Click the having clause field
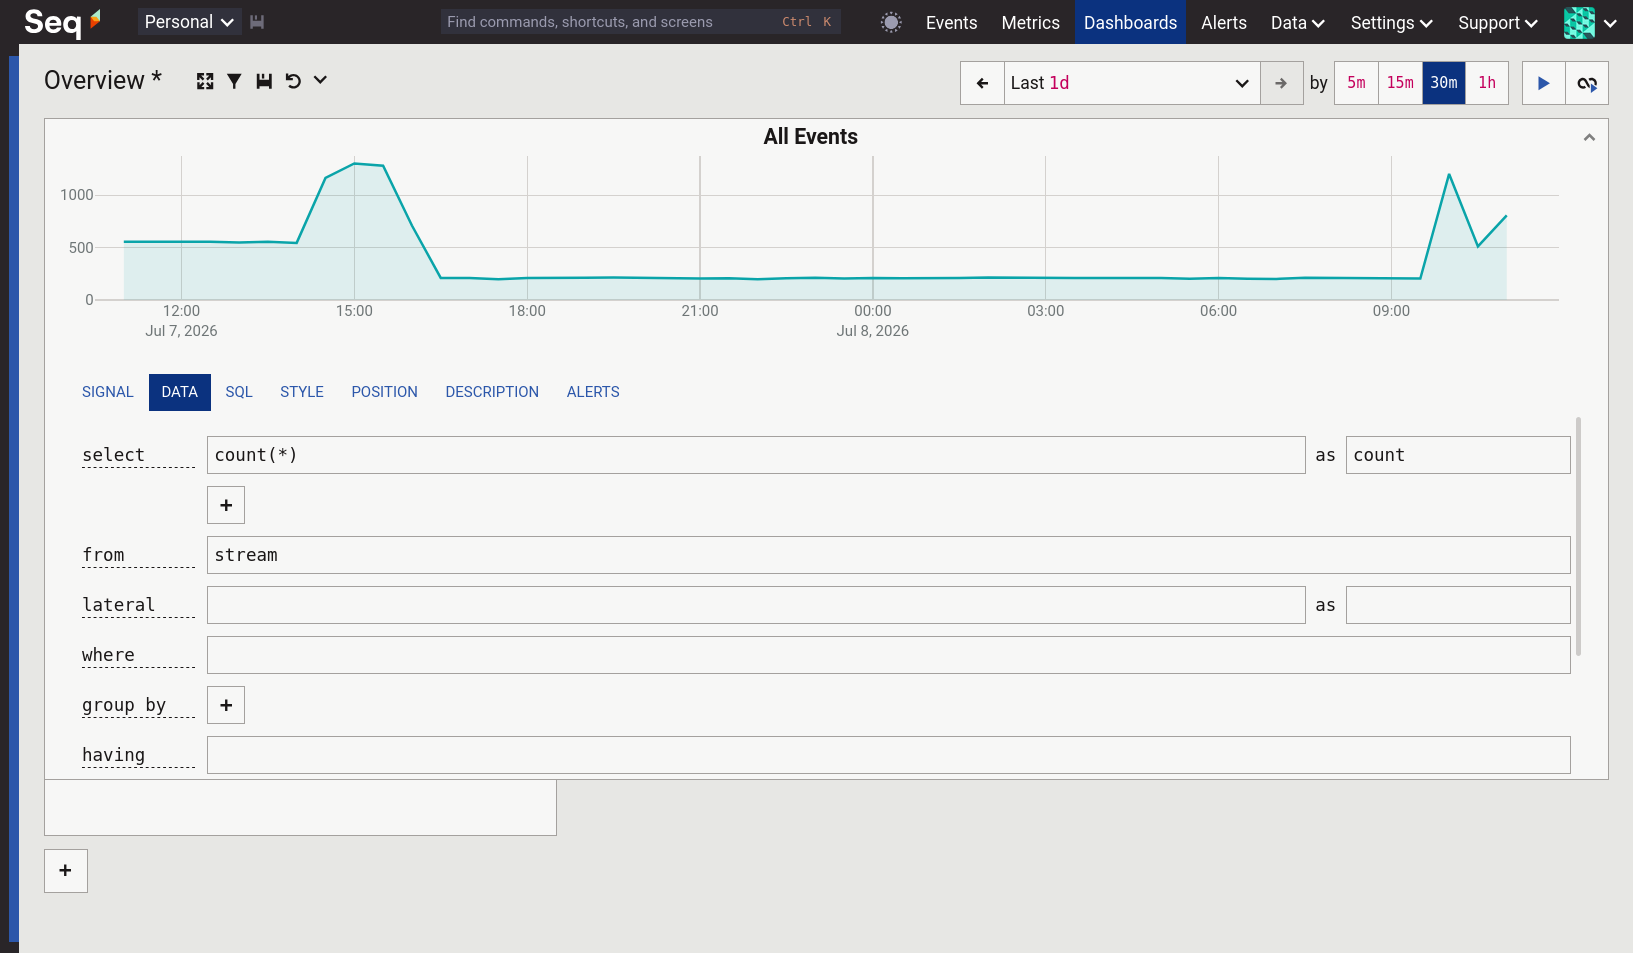The width and height of the screenshot is (1633, 953). (889, 755)
